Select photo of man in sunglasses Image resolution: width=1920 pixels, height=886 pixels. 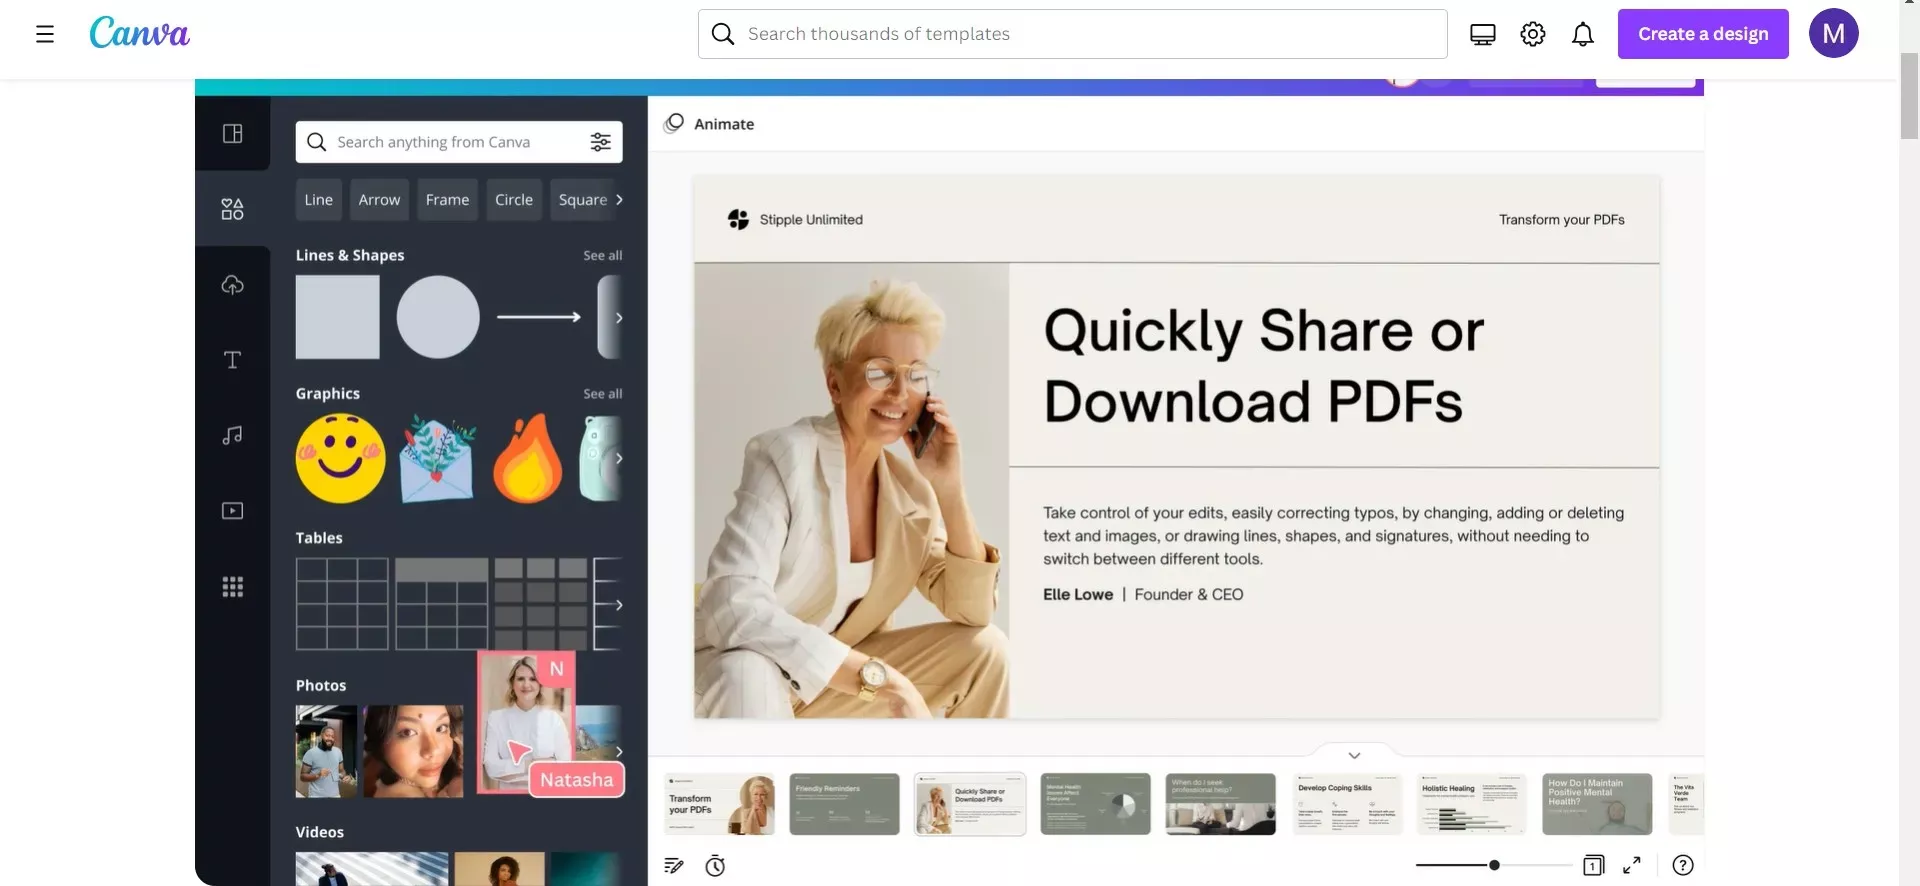(326, 751)
